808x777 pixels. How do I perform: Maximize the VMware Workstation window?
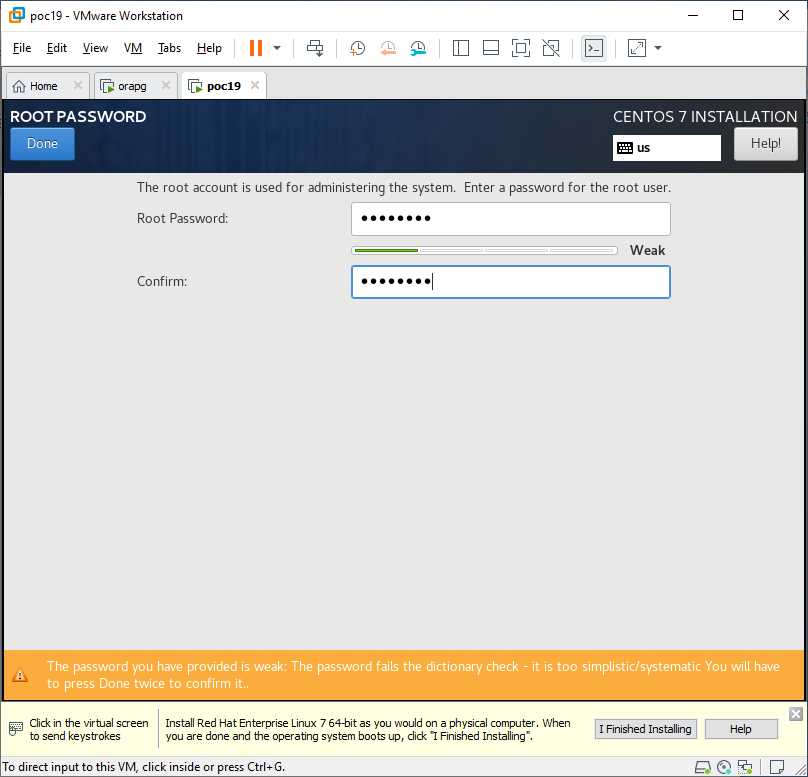click(738, 15)
